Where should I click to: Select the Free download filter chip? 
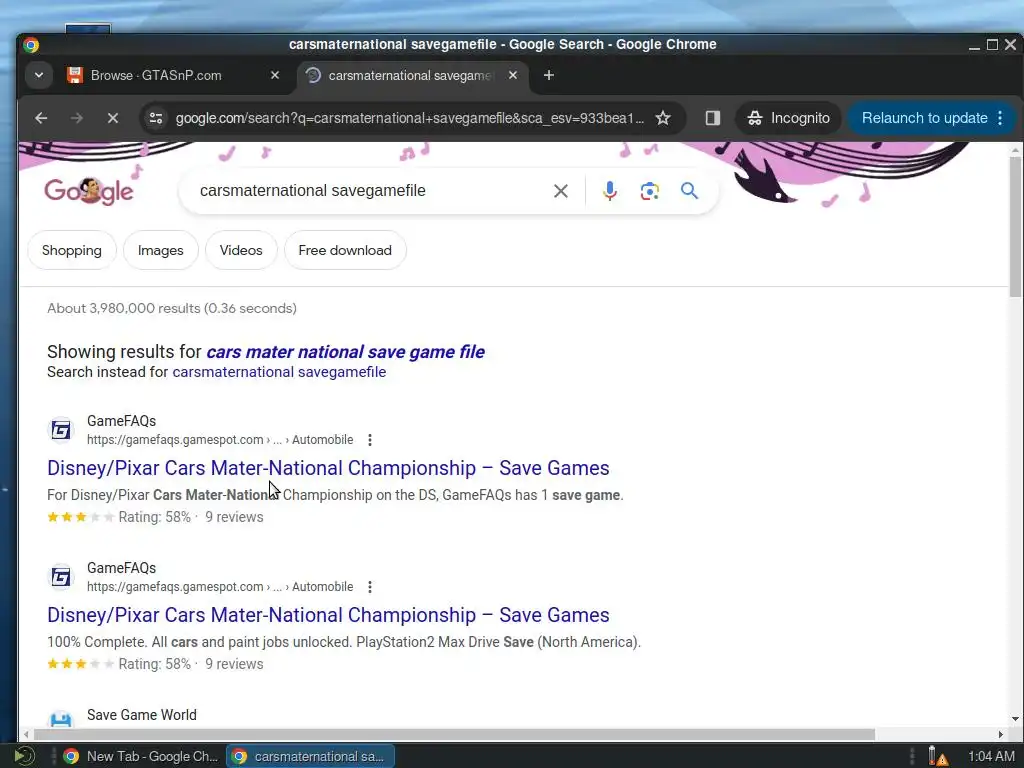pyautogui.click(x=345, y=250)
